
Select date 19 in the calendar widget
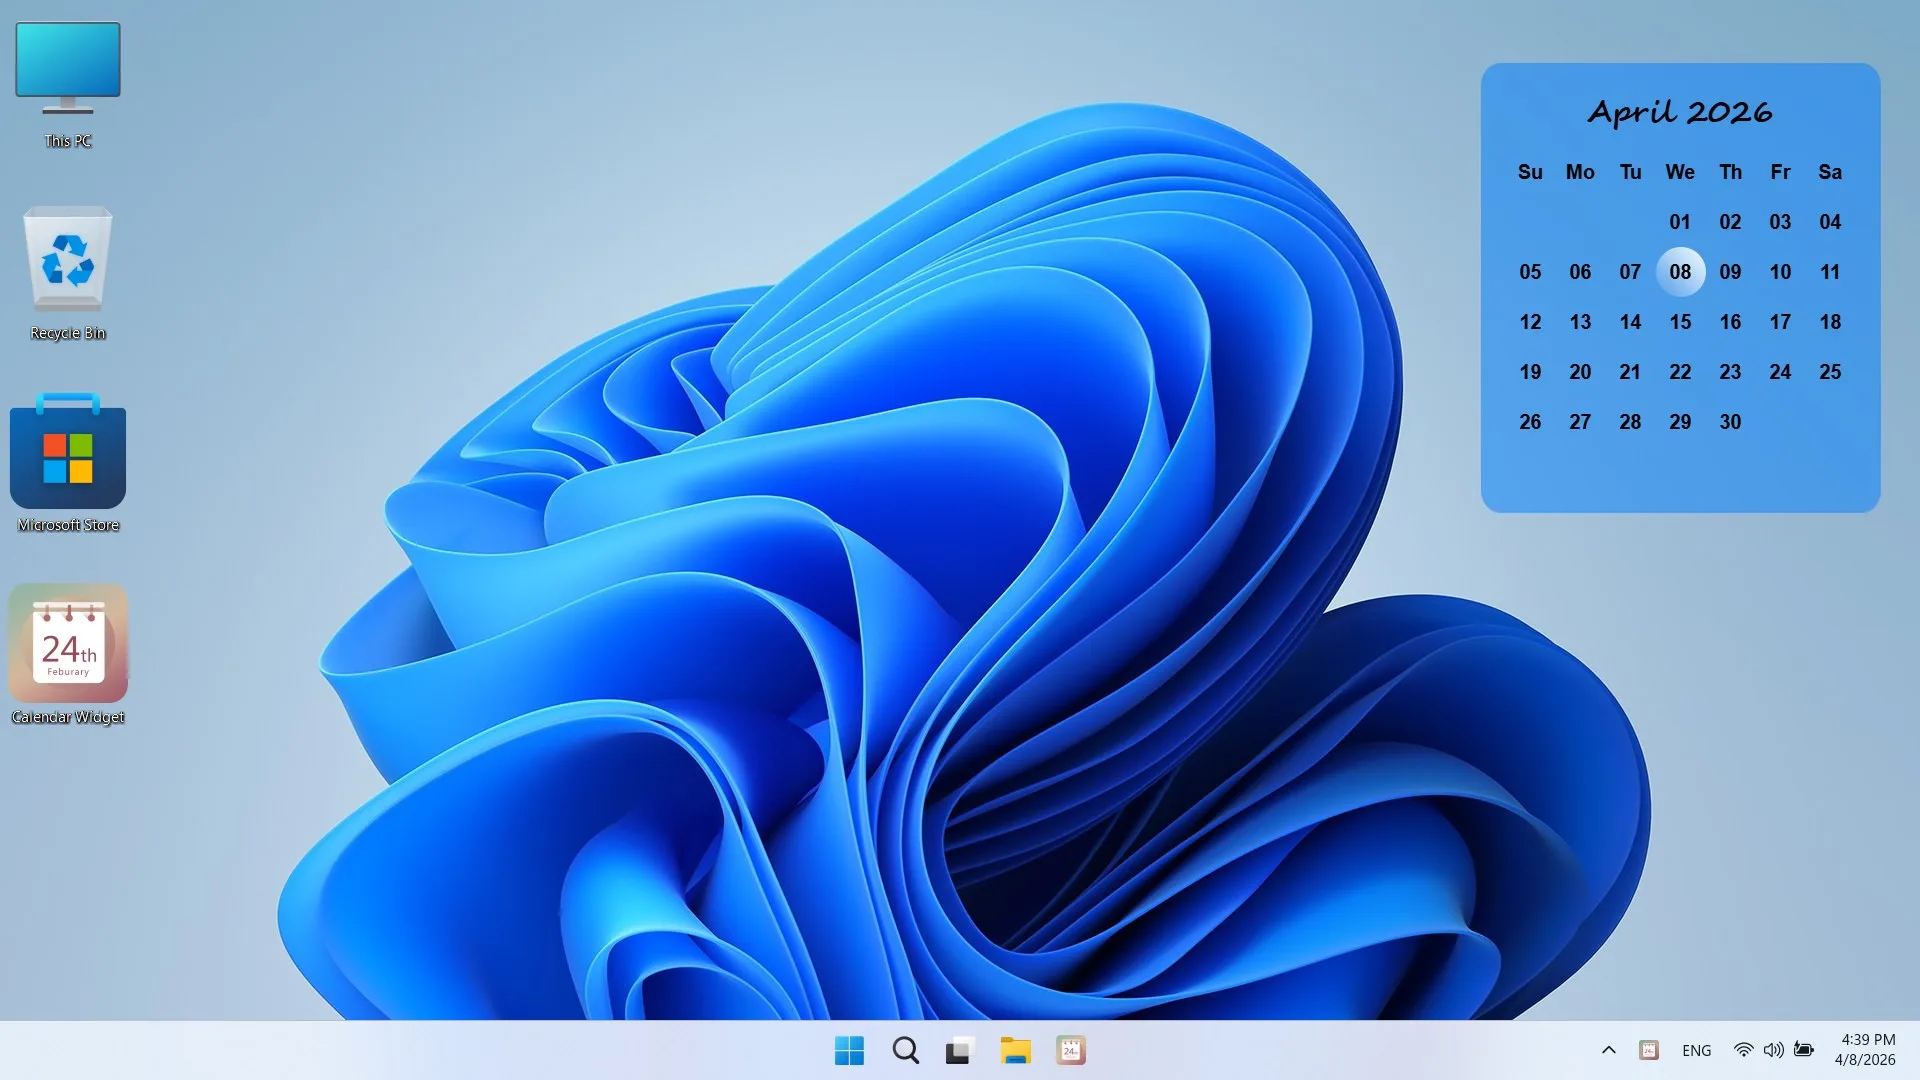point(1530,372)
